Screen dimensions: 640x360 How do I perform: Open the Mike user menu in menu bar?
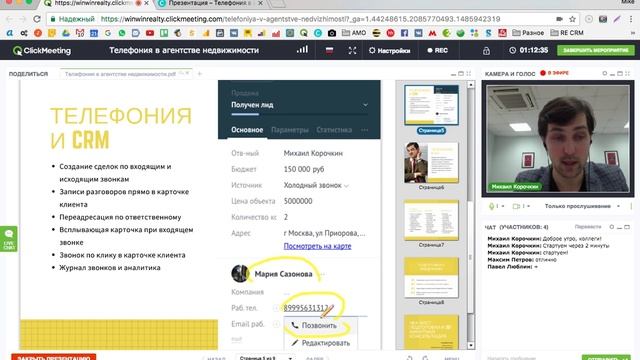[627, 2]
